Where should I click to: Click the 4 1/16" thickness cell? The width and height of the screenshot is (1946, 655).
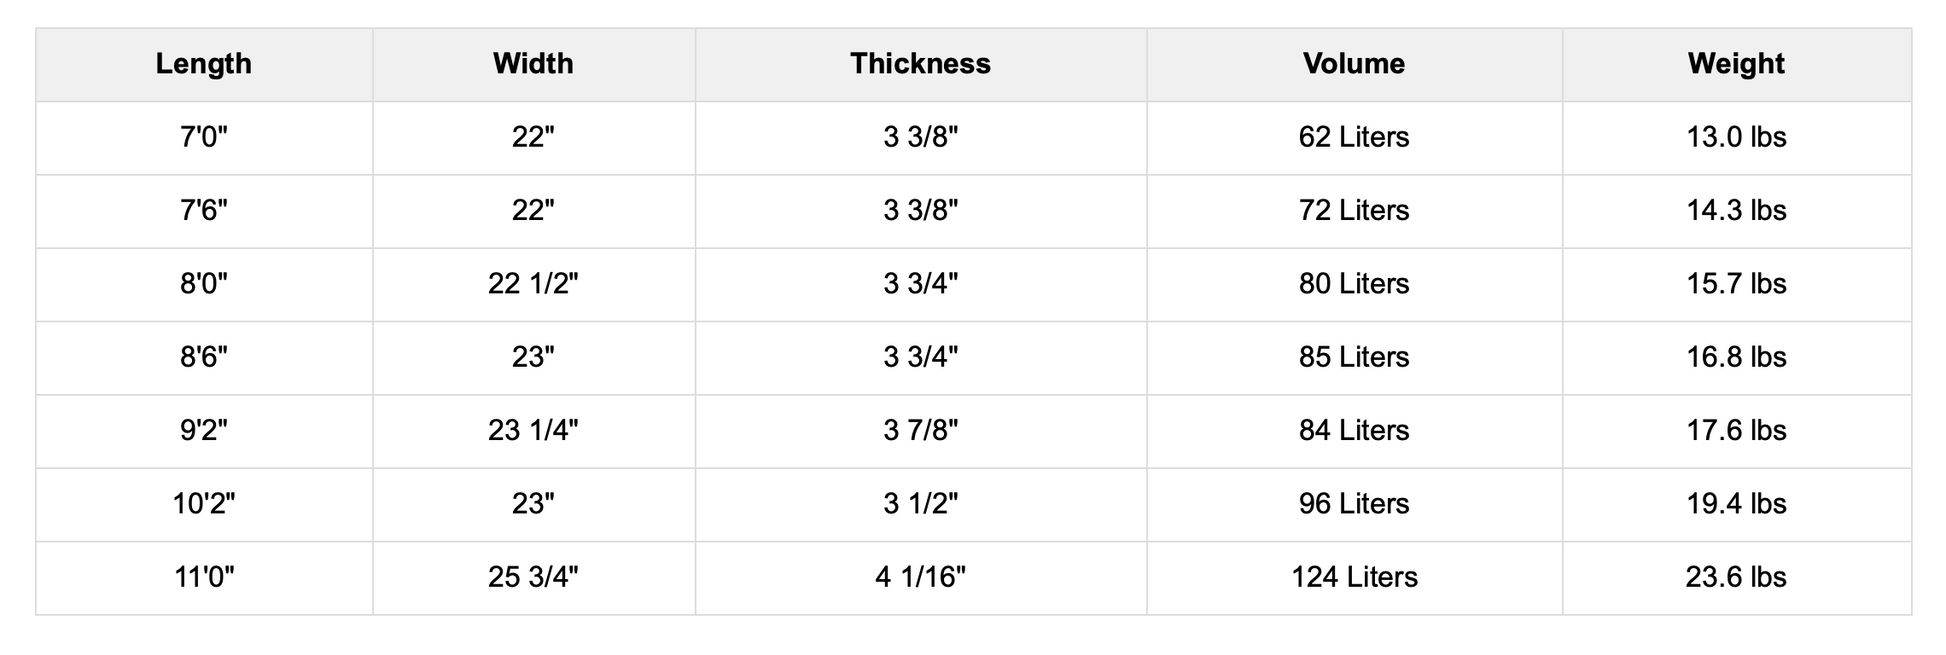click(920, 577)
